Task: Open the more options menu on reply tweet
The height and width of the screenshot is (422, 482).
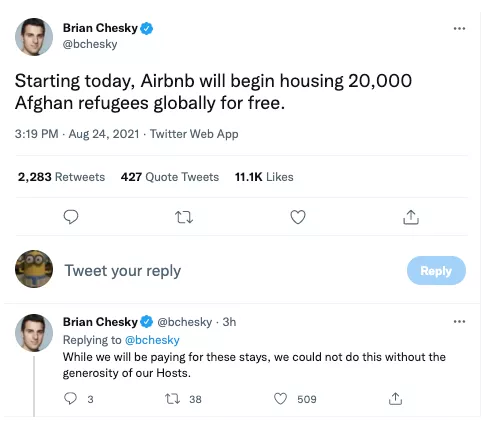Action: pos(459,322)
